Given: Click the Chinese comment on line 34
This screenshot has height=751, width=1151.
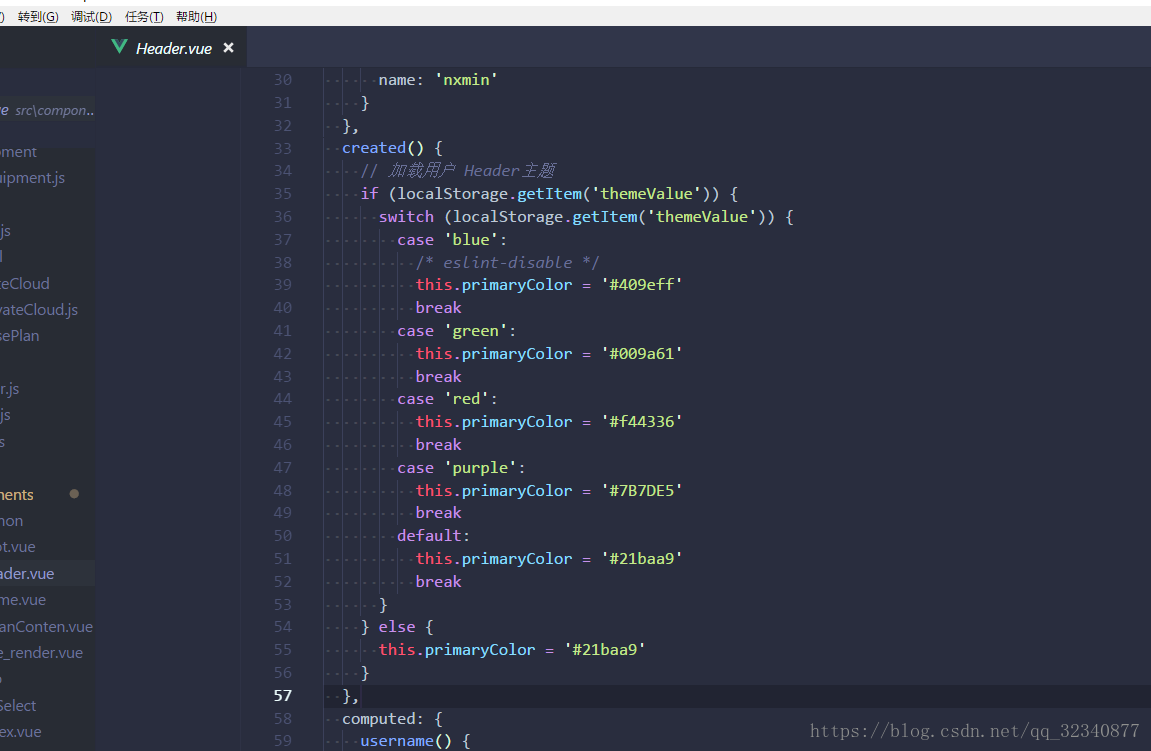Looking at the screenshot, I should pos(458,171).
